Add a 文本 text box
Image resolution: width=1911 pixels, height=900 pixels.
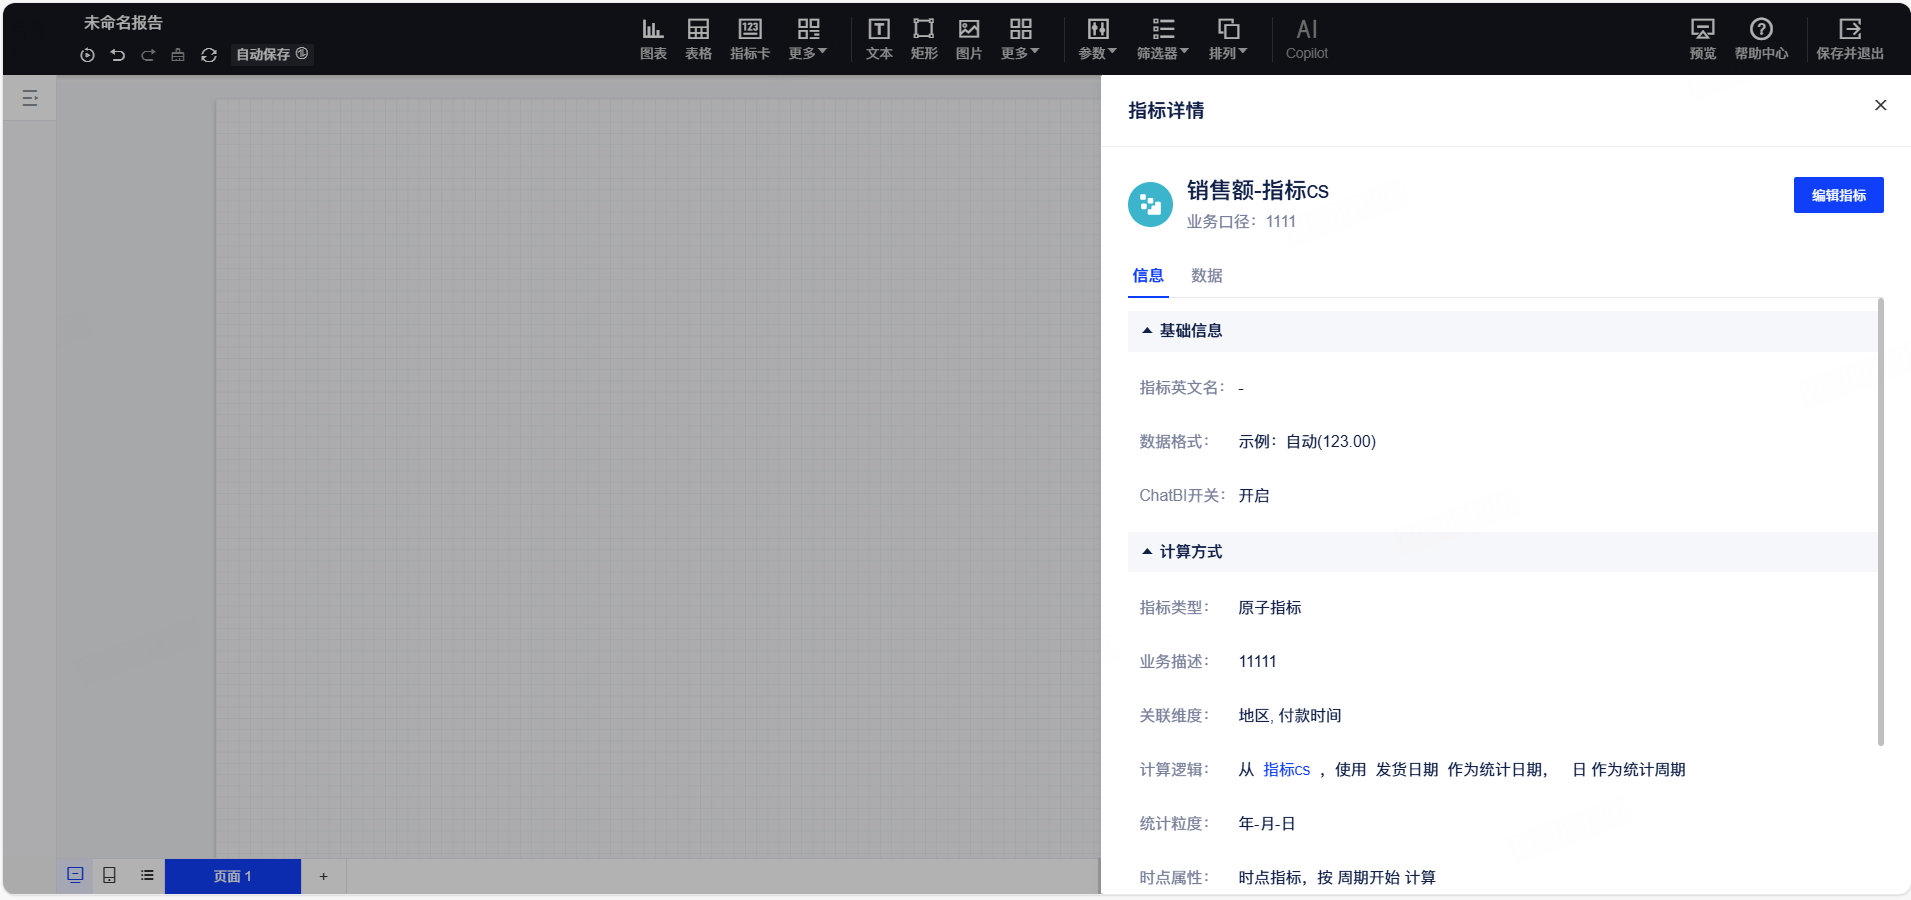click(879, 39)
